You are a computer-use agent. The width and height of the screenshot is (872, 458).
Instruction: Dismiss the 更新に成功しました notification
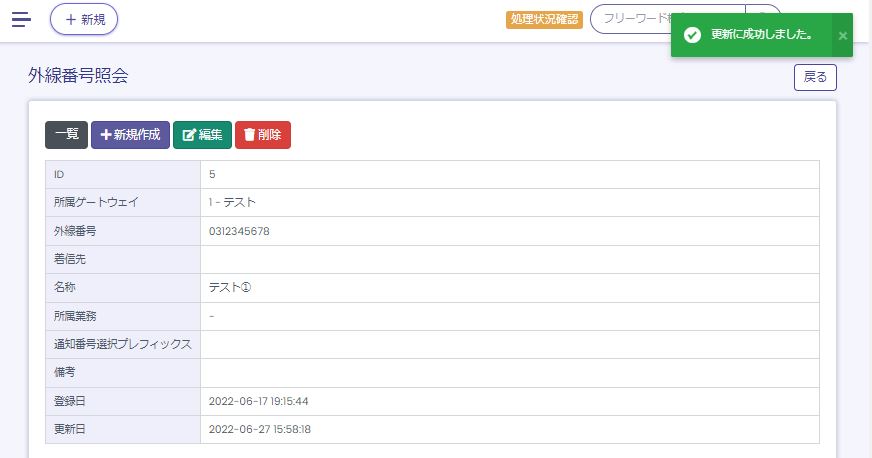point(842,36)
